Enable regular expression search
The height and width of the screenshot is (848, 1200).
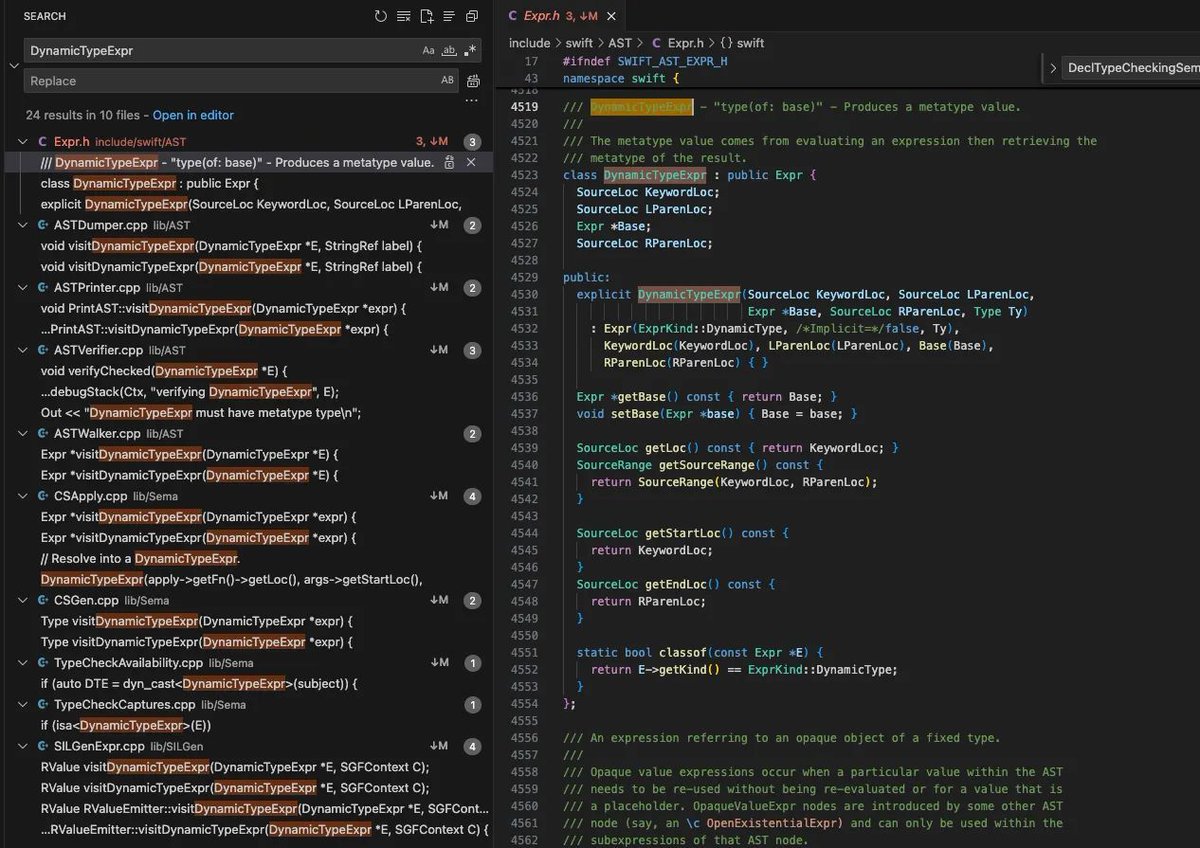coord(470,50)
